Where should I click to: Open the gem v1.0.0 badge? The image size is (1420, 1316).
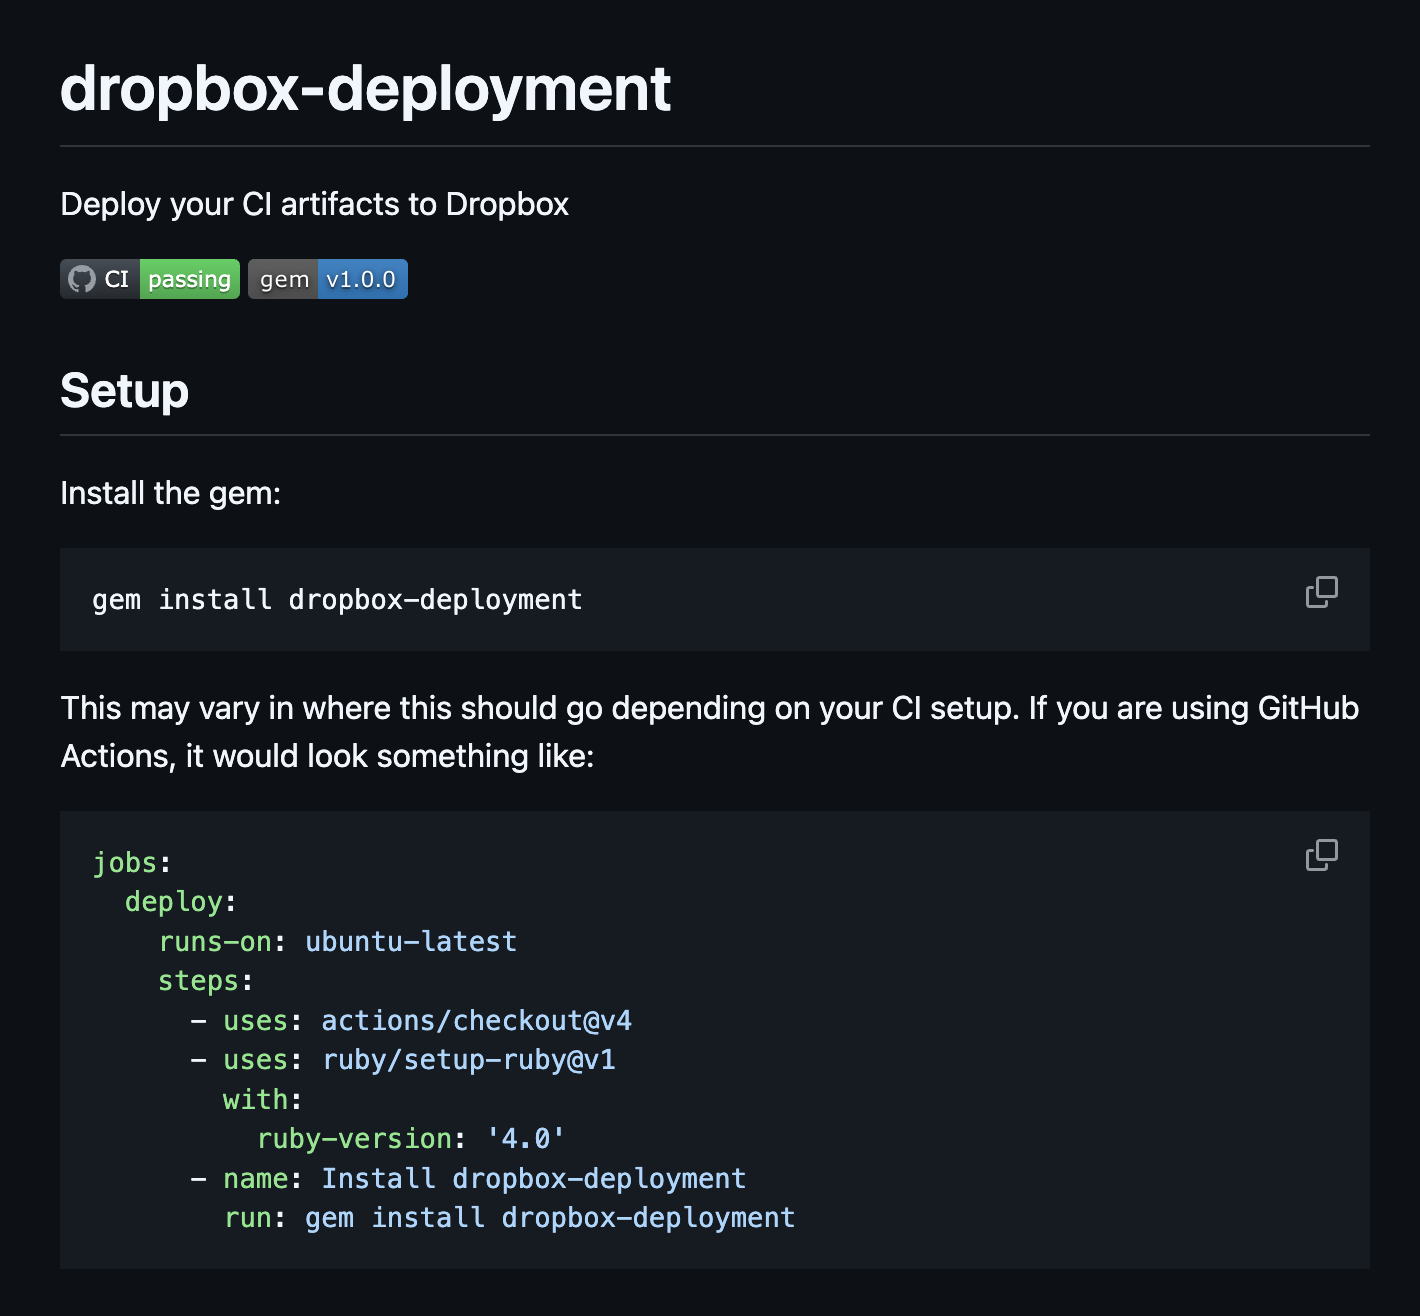point(328,279)
